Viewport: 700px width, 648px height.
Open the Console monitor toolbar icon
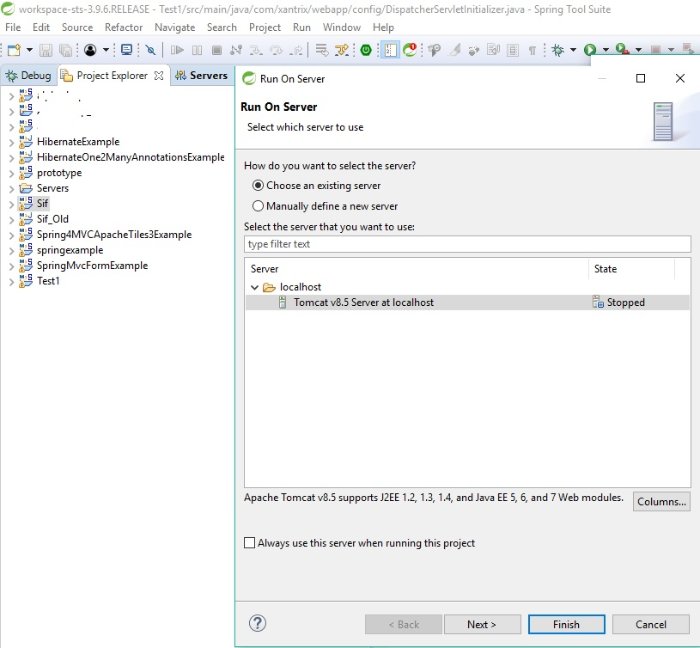(x=127, y=50)
